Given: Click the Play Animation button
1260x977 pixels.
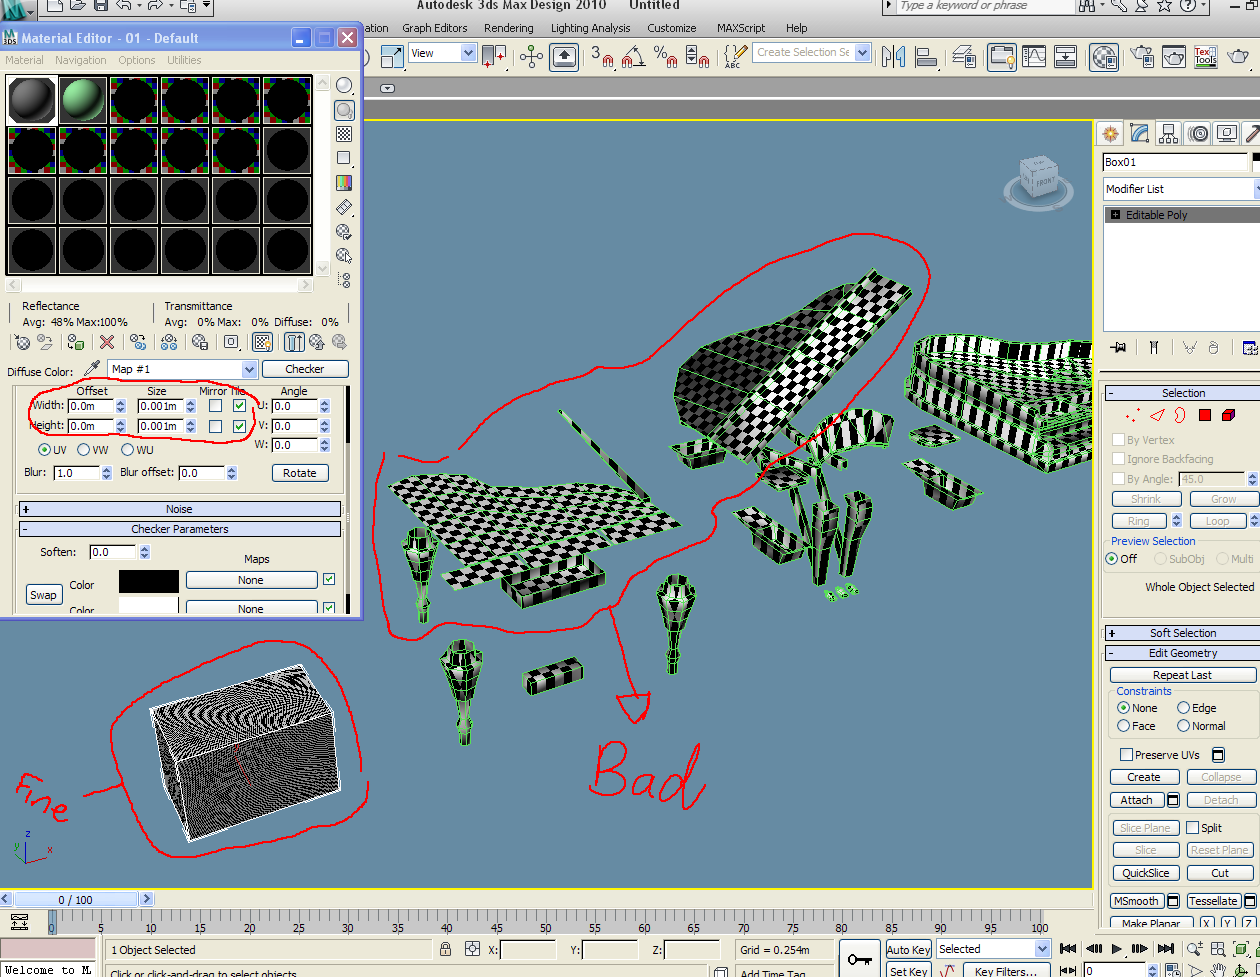Looking at the screenshot, I should 1117,949.
